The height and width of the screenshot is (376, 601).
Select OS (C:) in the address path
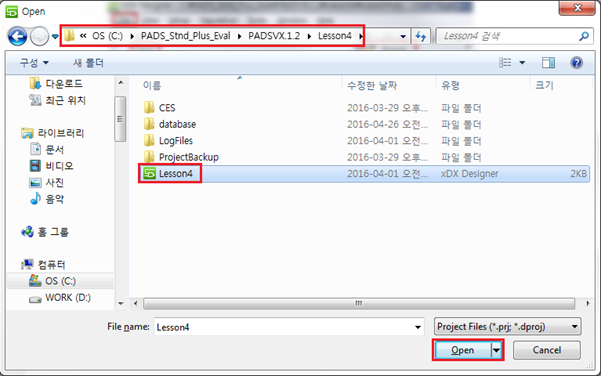pyautogui.click(x=107, y=36)
